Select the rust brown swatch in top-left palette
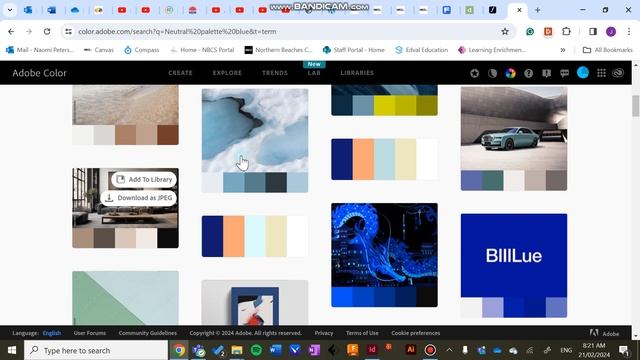 coord(168,135)
